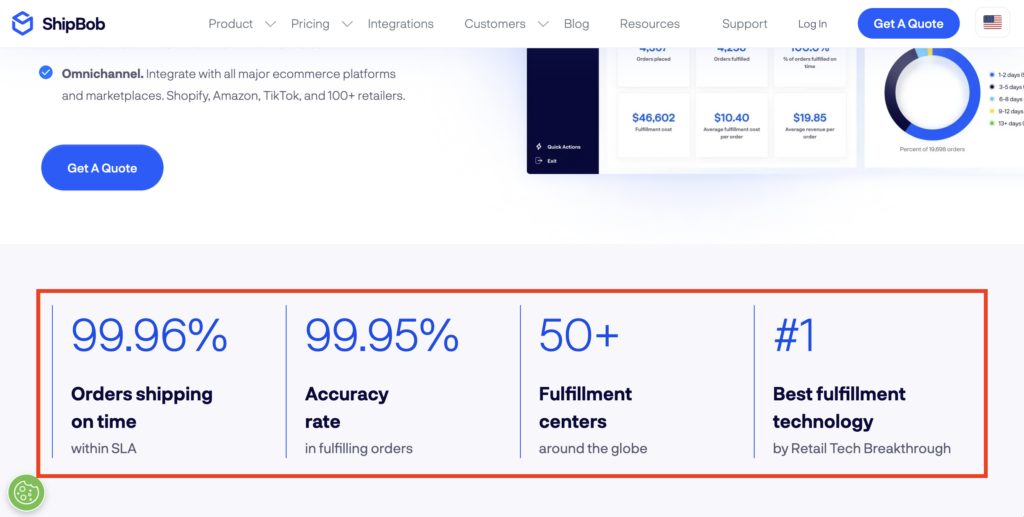Screen dimensions: 1024x517
Task: Open the US flag region selector
Action: [992, 23]
